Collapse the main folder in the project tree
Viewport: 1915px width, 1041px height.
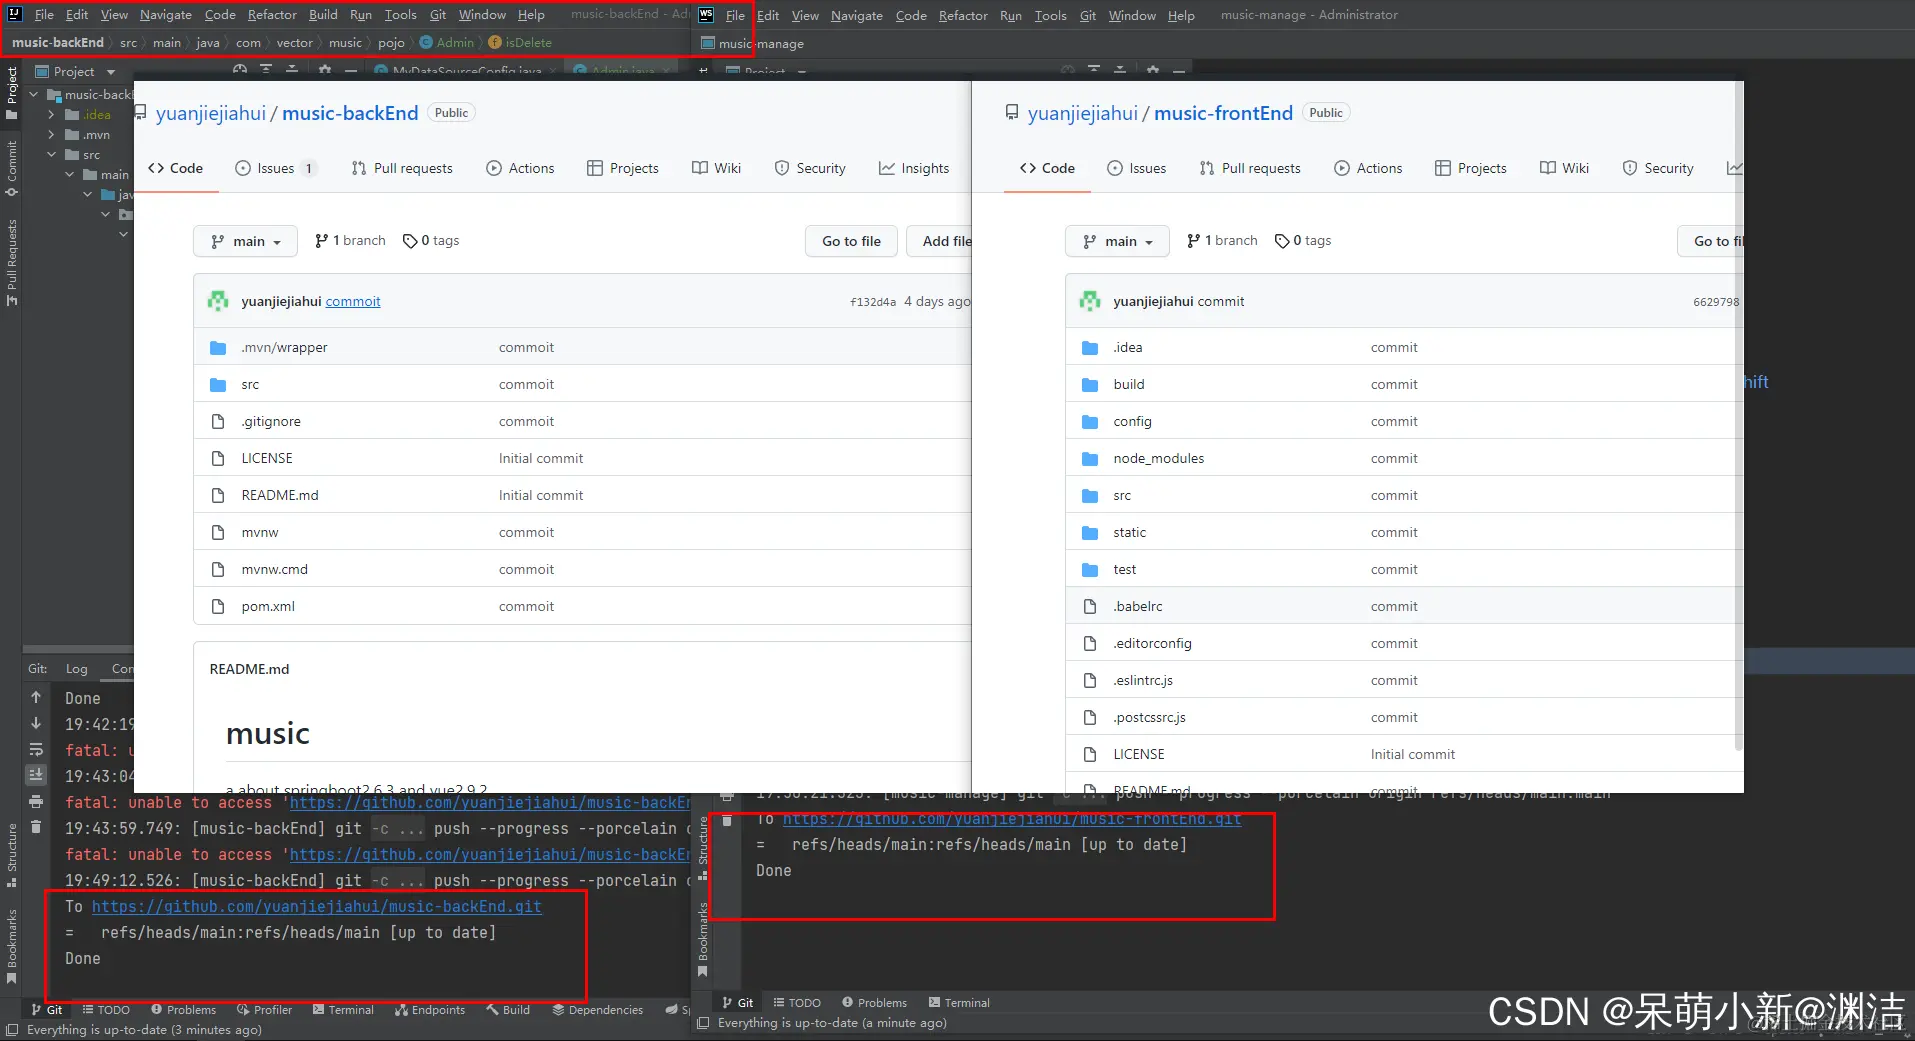69,175
